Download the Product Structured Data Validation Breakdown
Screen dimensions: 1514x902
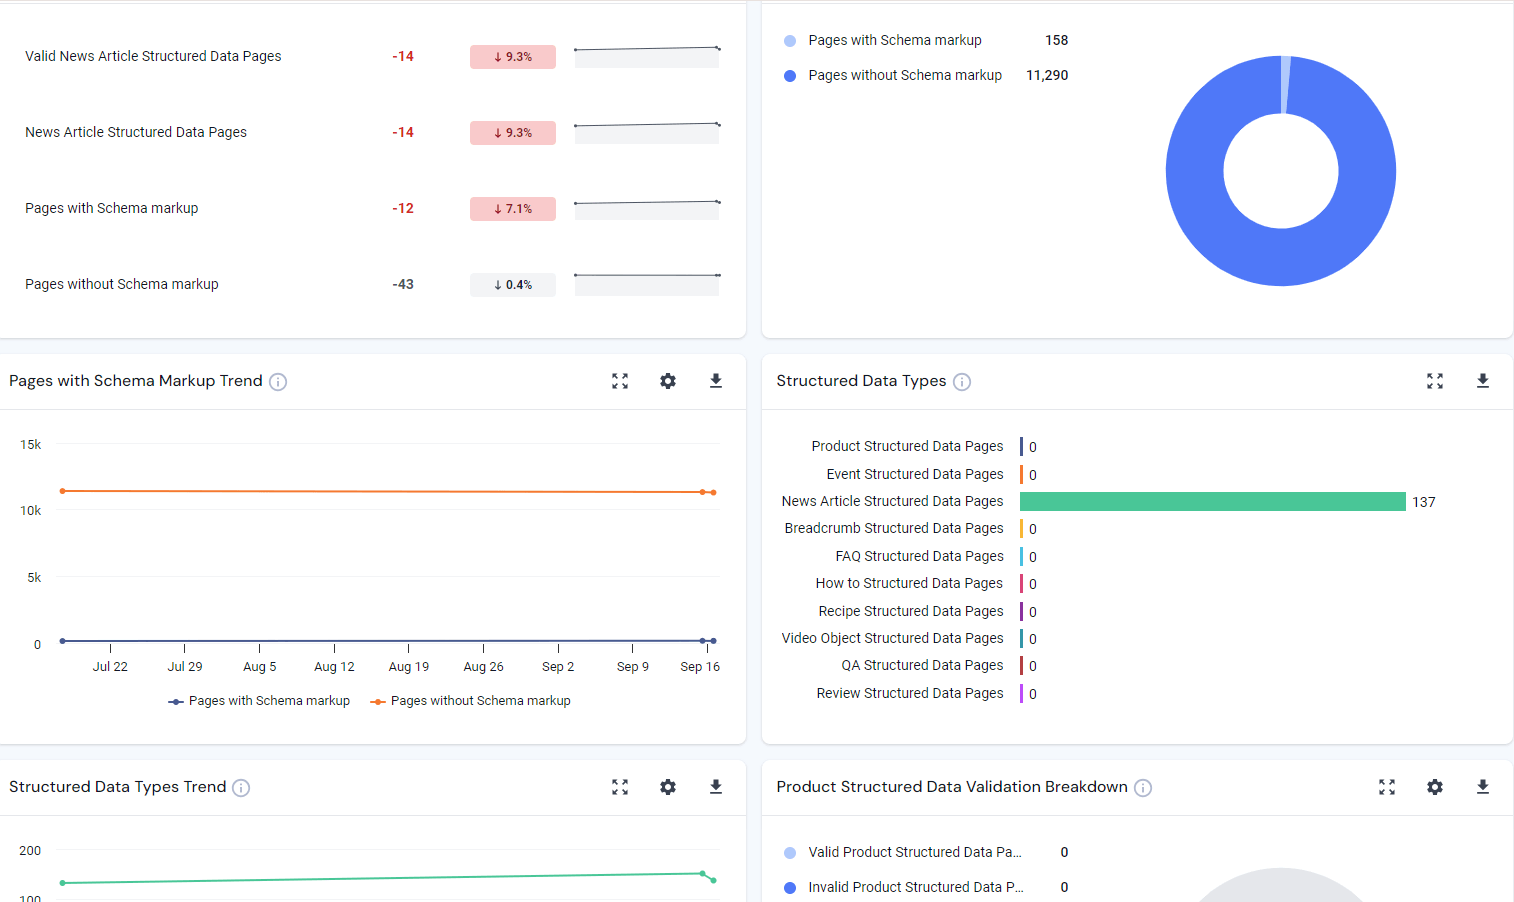tap(1483, 787)
